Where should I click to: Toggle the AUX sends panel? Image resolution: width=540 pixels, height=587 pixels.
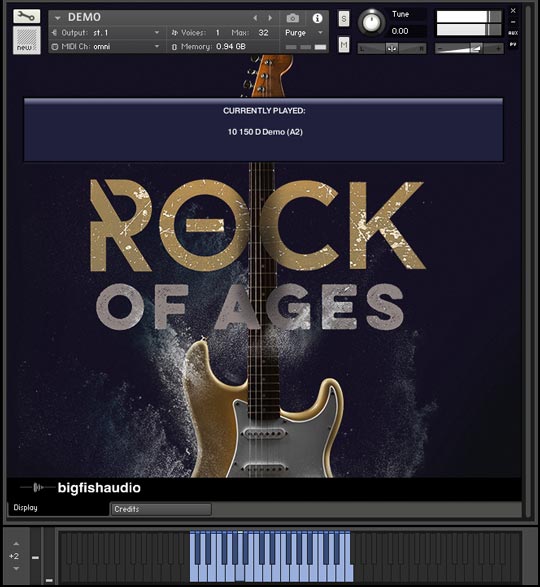513,33
